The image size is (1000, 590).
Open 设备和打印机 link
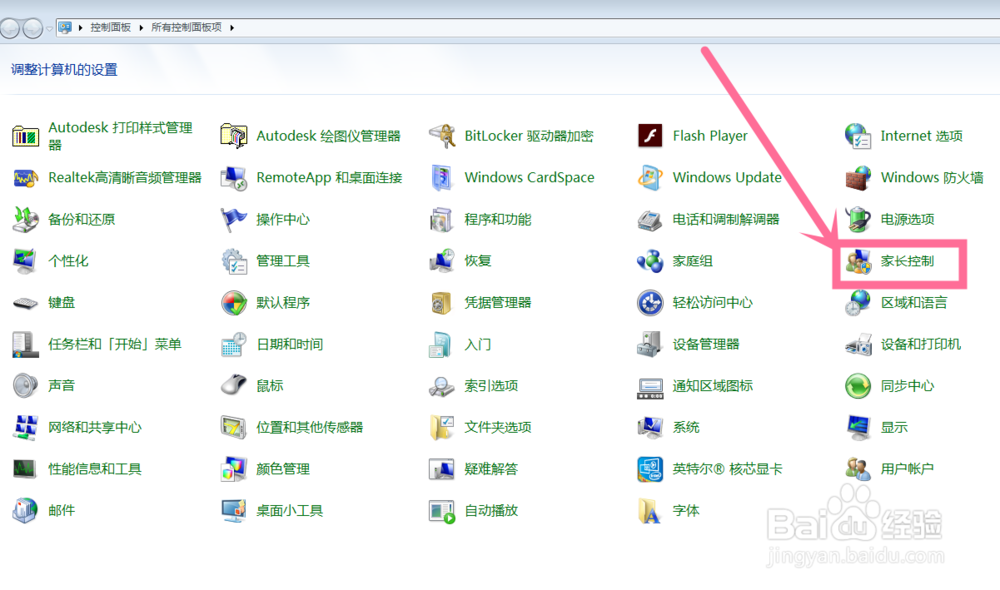tap(920, 344)
